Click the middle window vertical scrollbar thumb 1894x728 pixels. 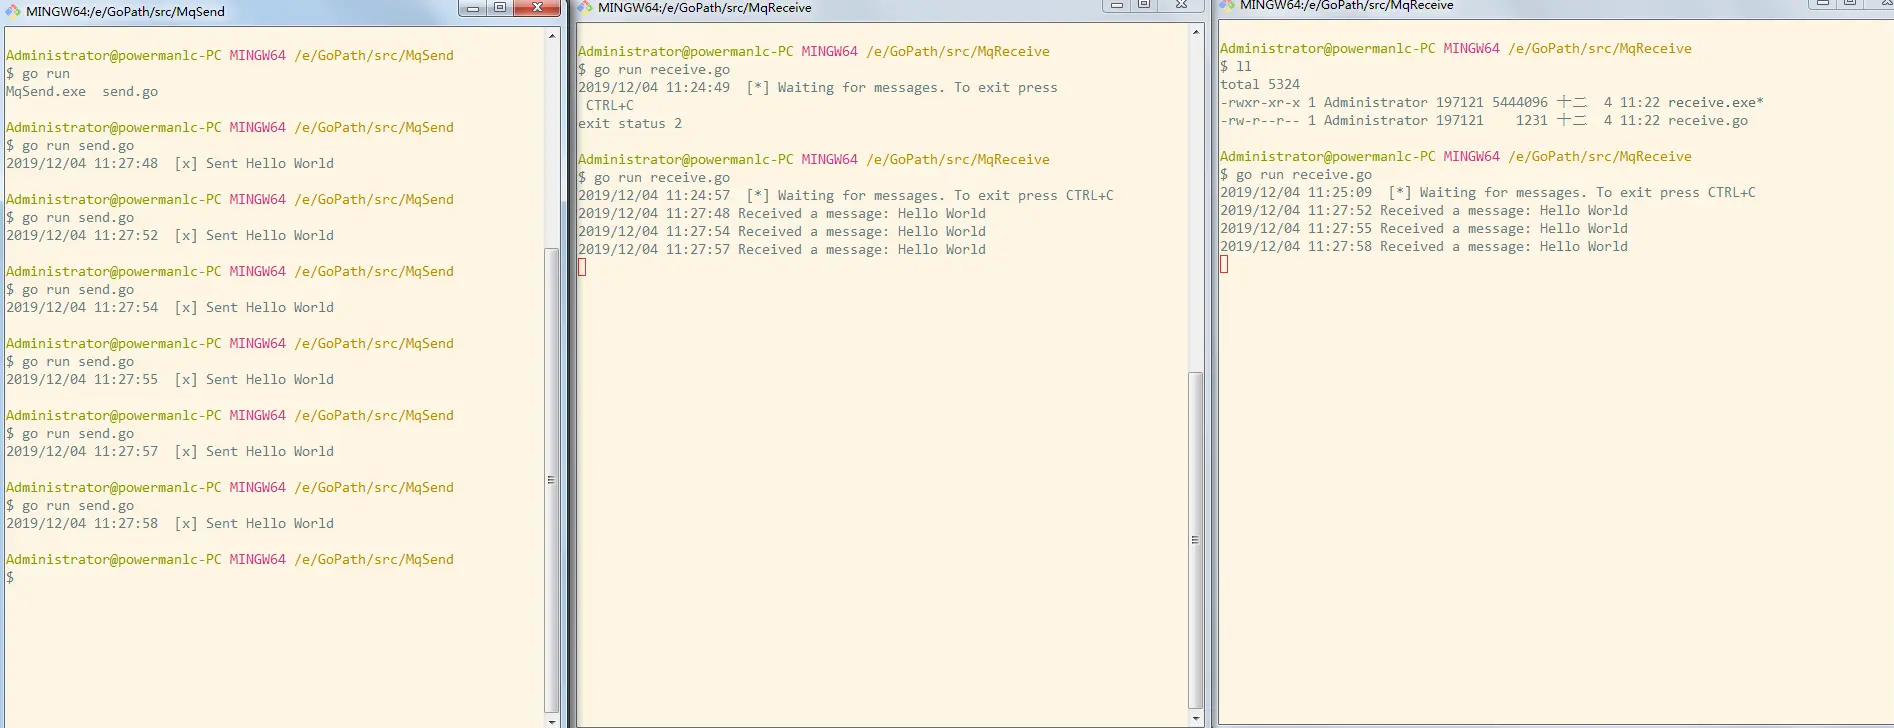point(1195,540)
